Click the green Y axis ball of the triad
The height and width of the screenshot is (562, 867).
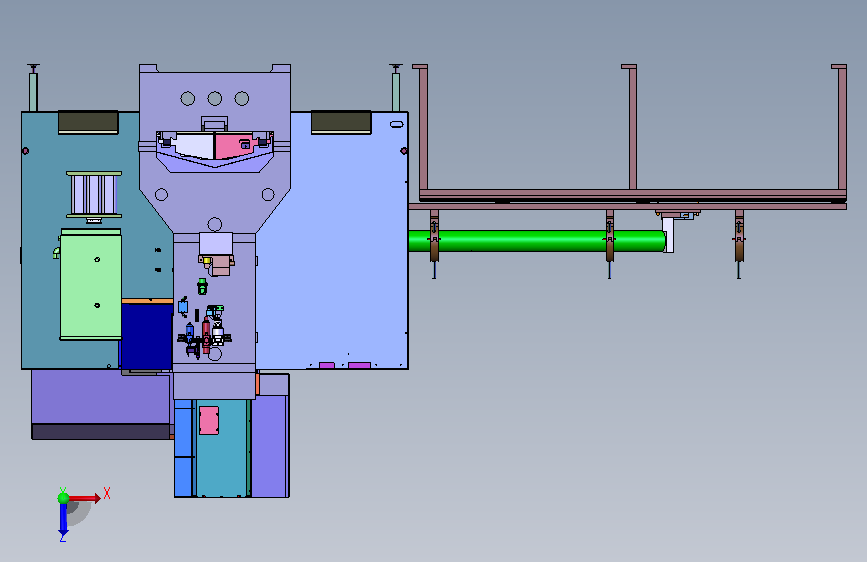click(63, 498)
